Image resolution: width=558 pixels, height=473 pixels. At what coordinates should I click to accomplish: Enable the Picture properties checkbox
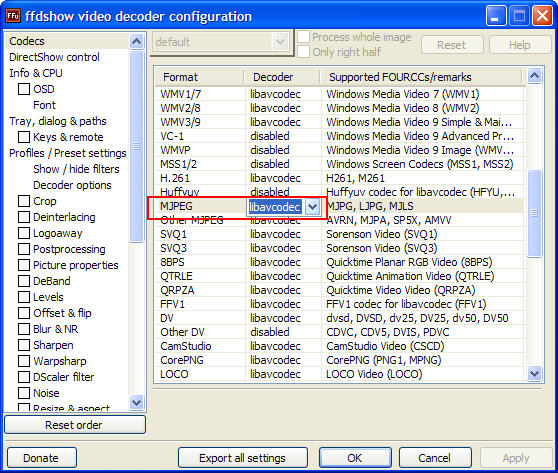click(24, 265)
